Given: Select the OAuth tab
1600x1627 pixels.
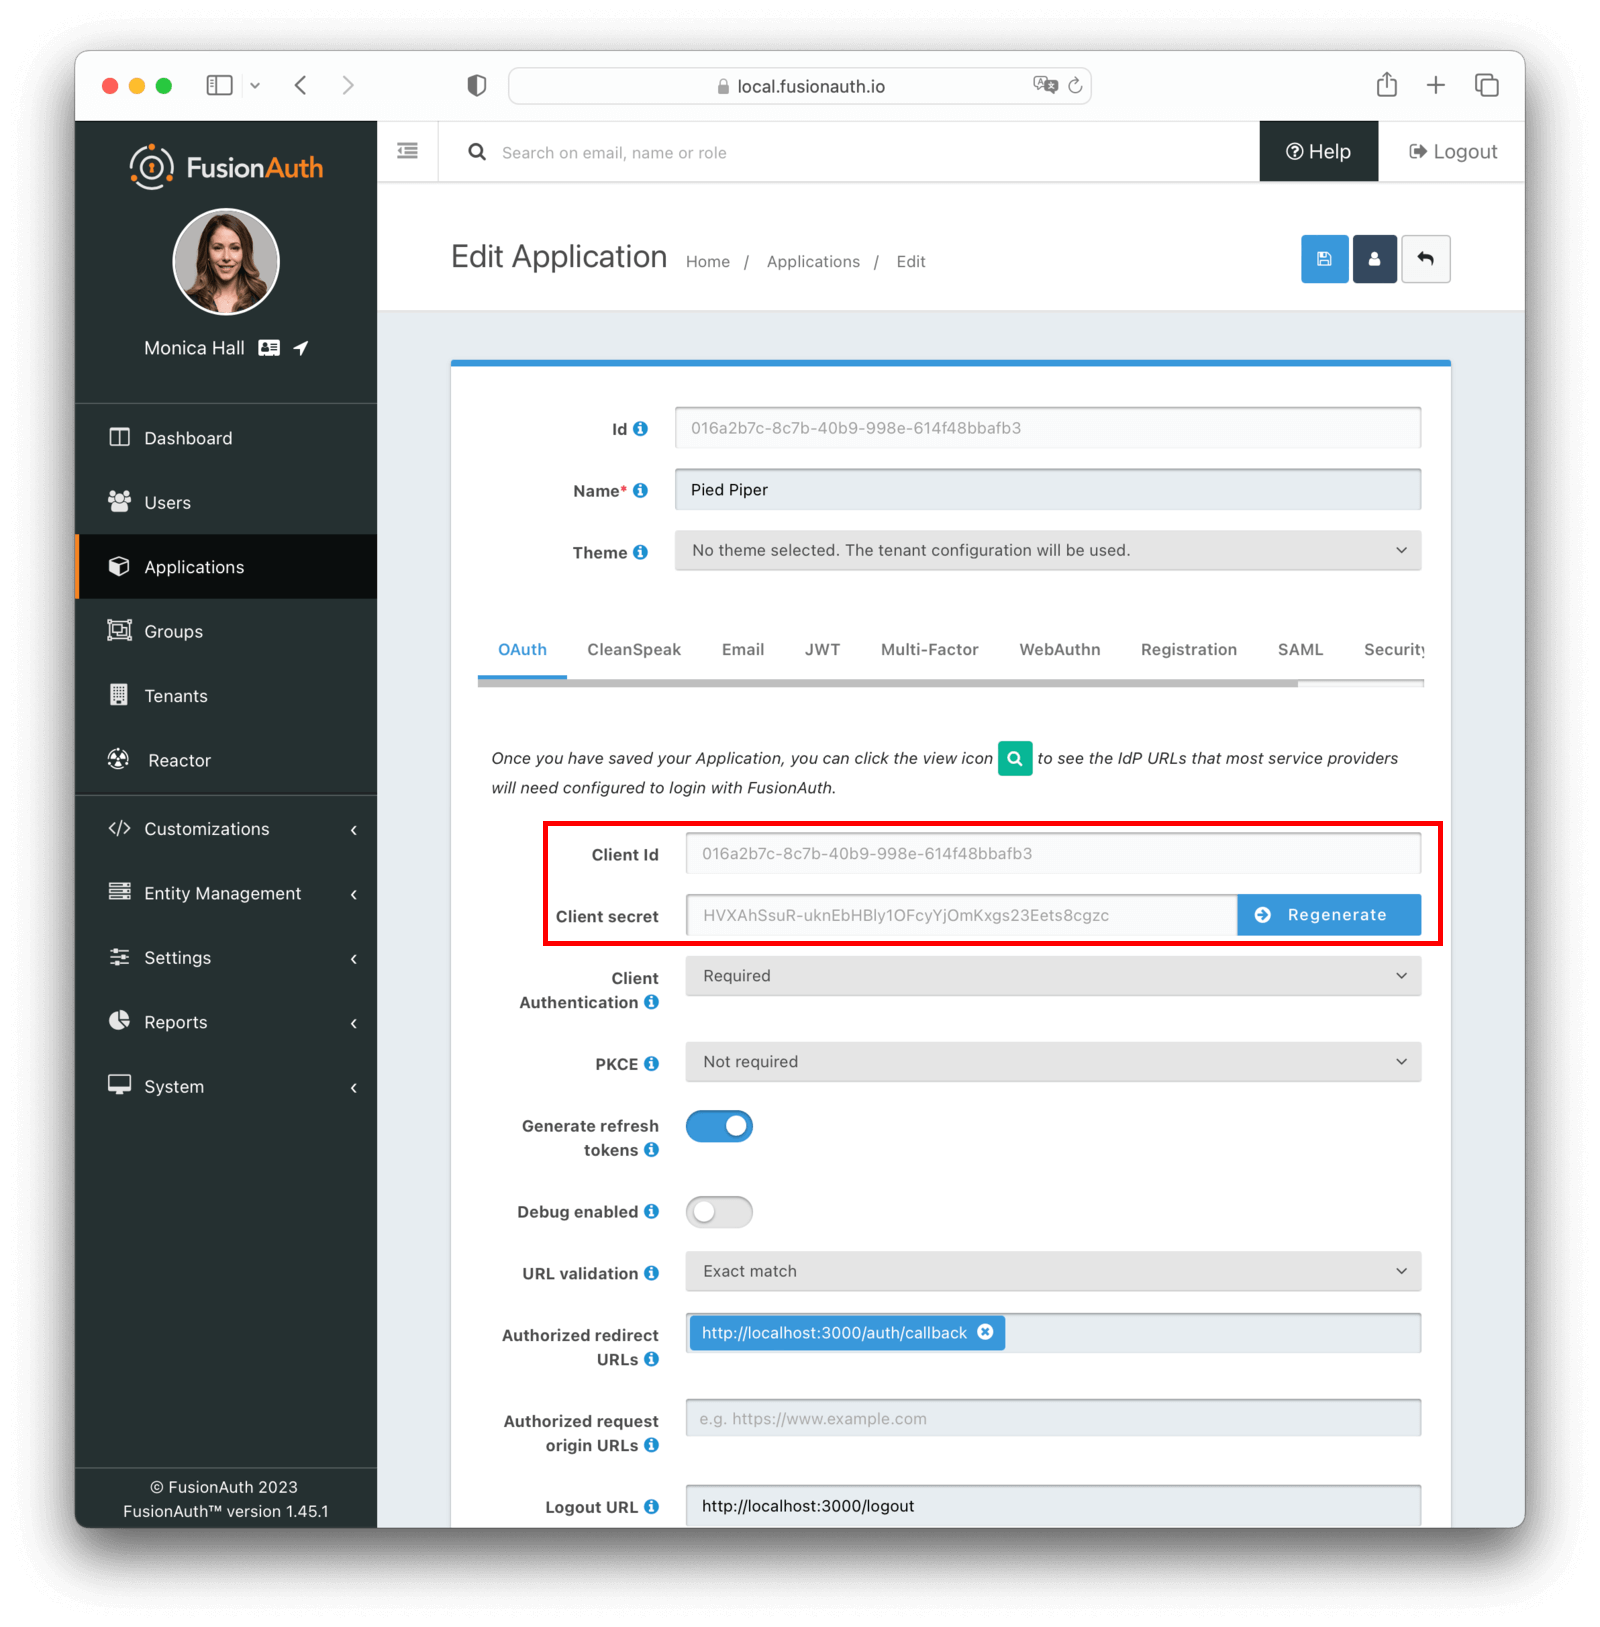Looking at the screenshot, I should click(522, 650).
